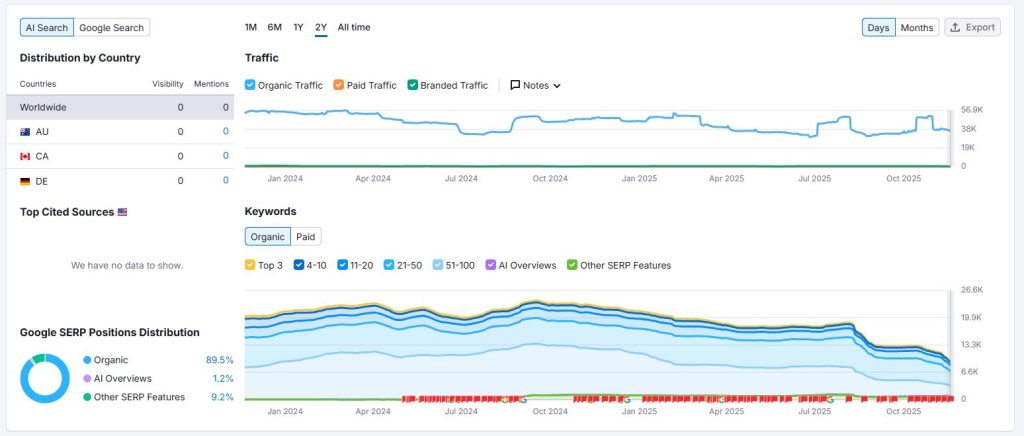Click the Canada flag icon
Screen dimensions: 1024x436
(x=25, y=157)
